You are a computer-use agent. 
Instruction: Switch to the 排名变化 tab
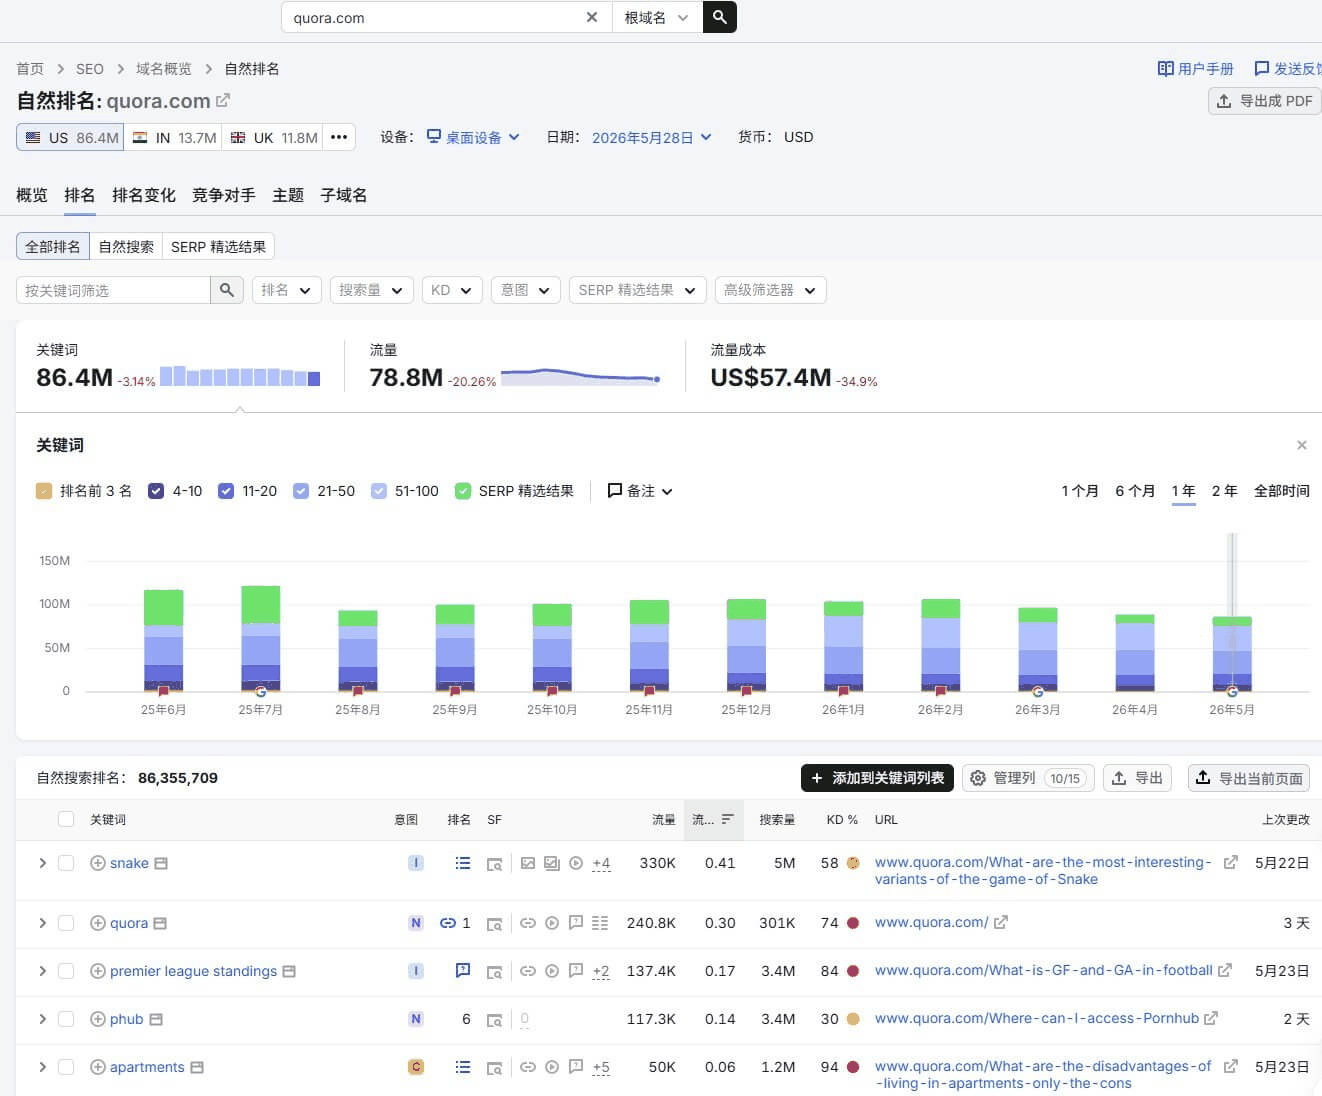tap(144, 195)
